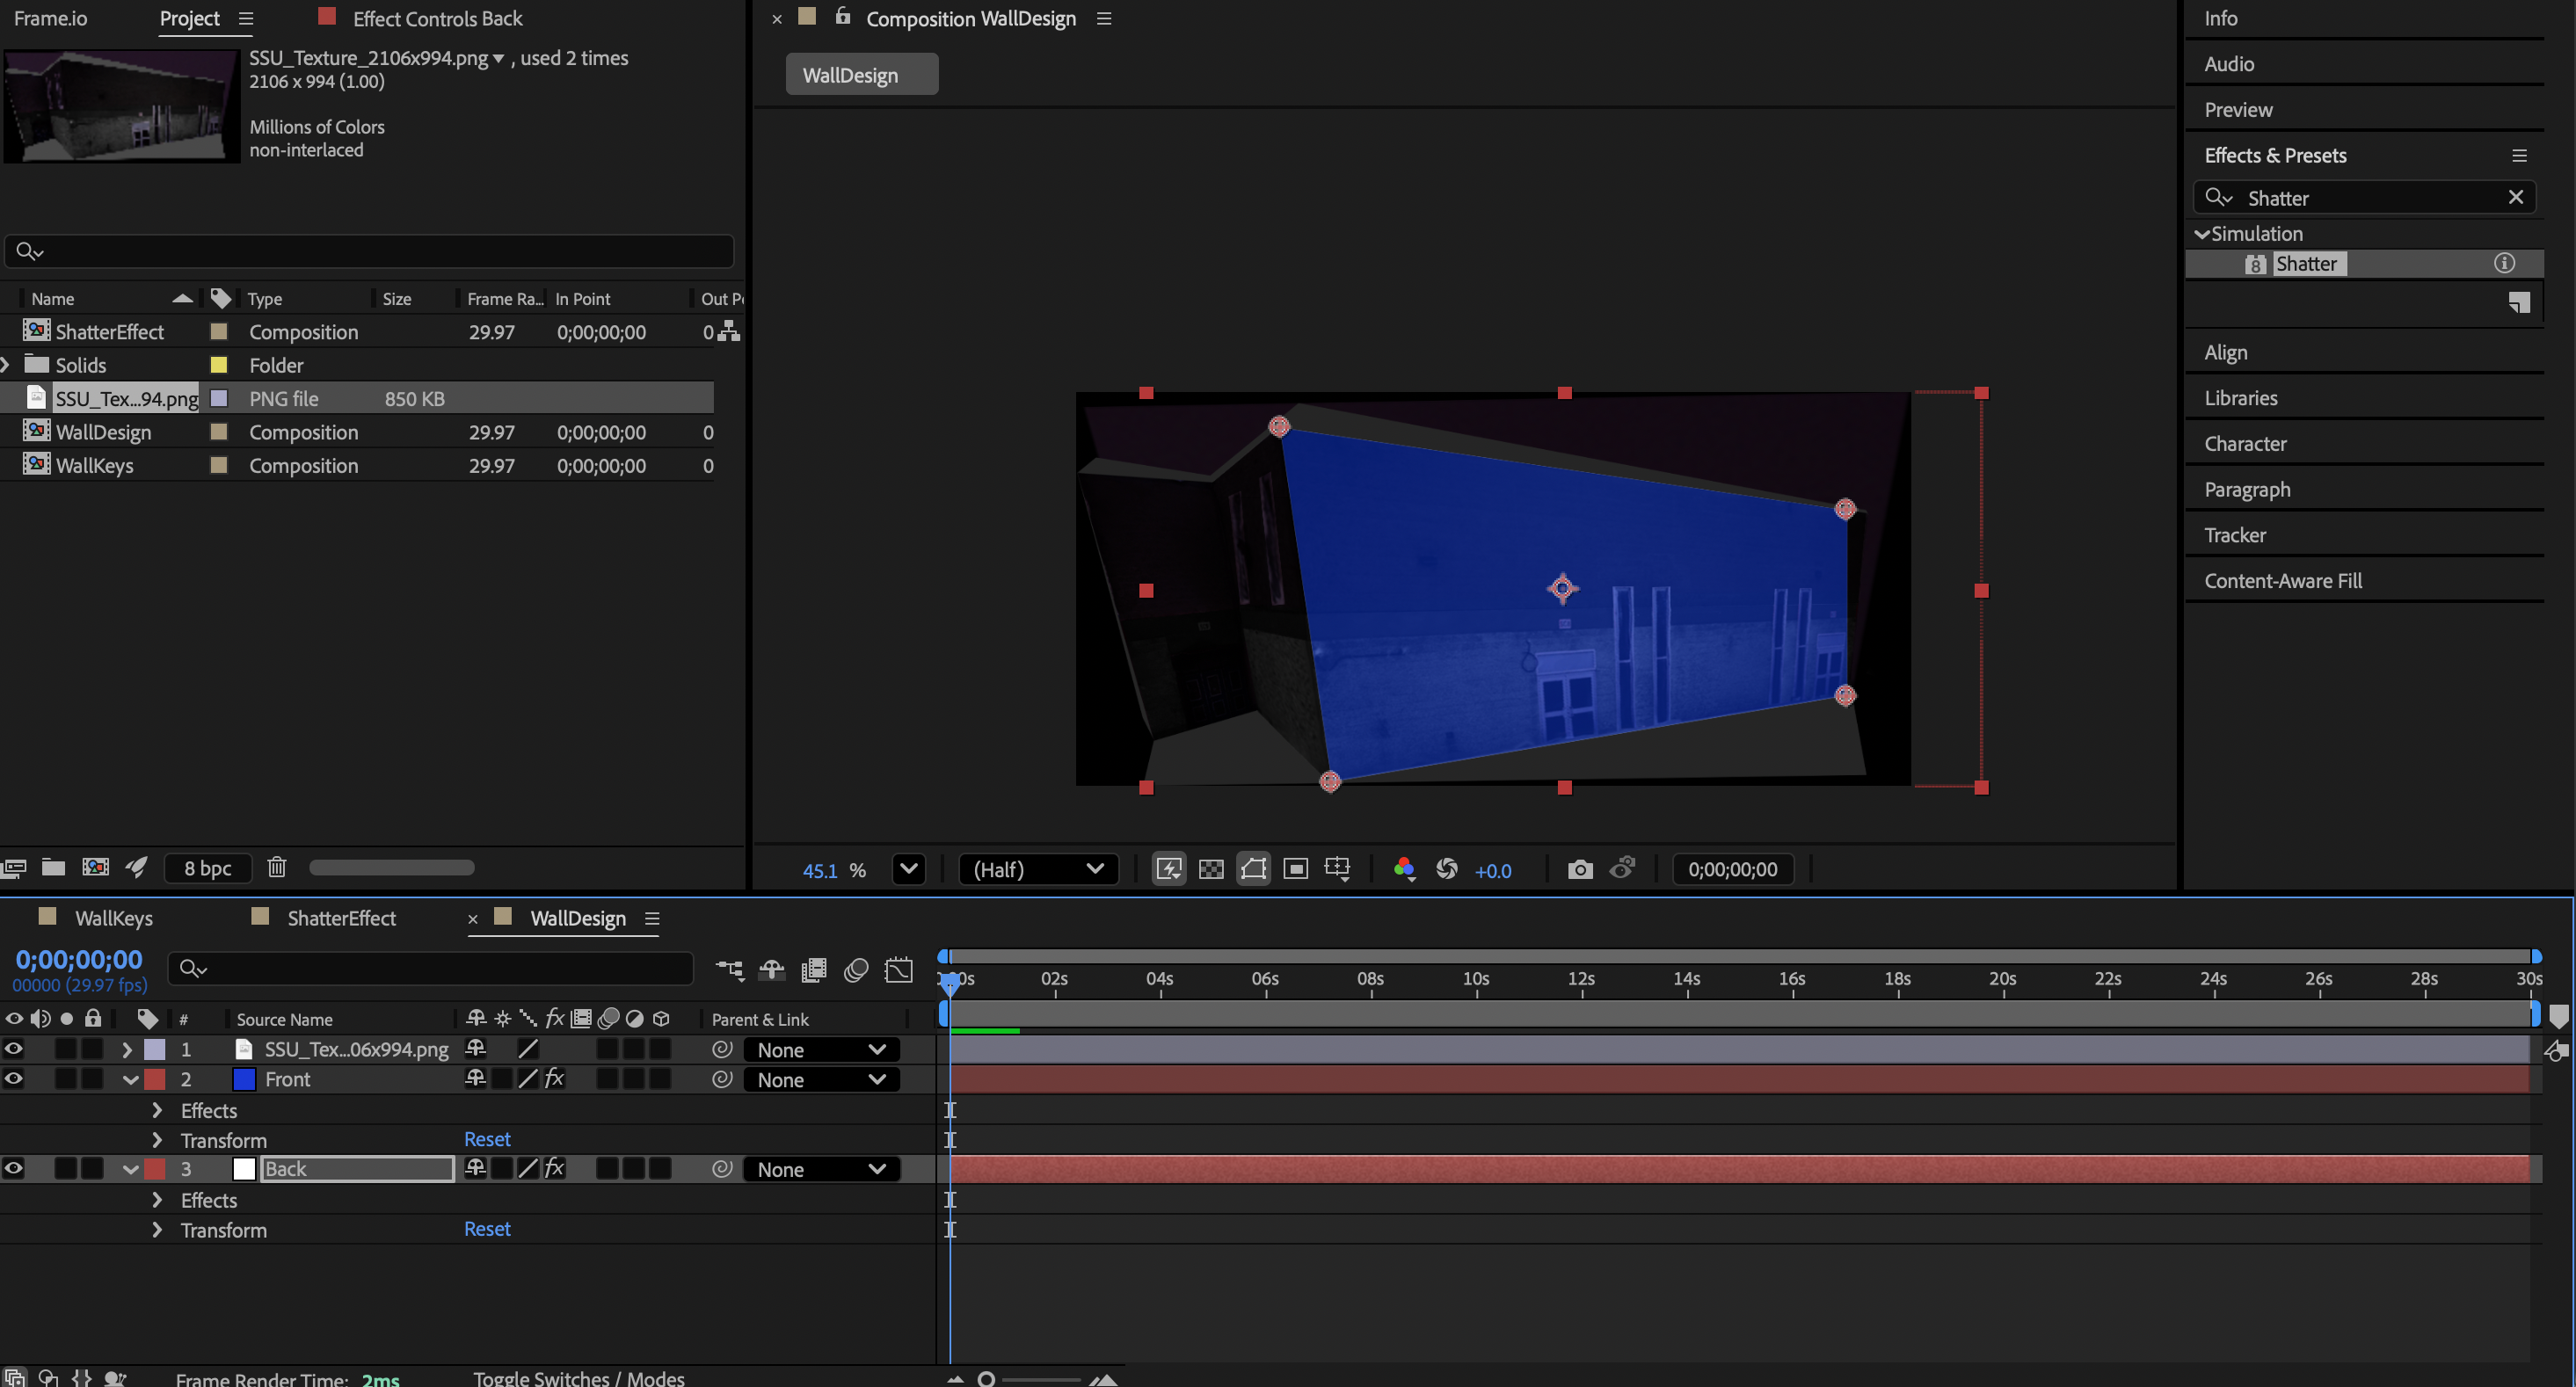Click Toggle Switches / Modes button
The image size is (2576, 1387).
coord(578,1378)
